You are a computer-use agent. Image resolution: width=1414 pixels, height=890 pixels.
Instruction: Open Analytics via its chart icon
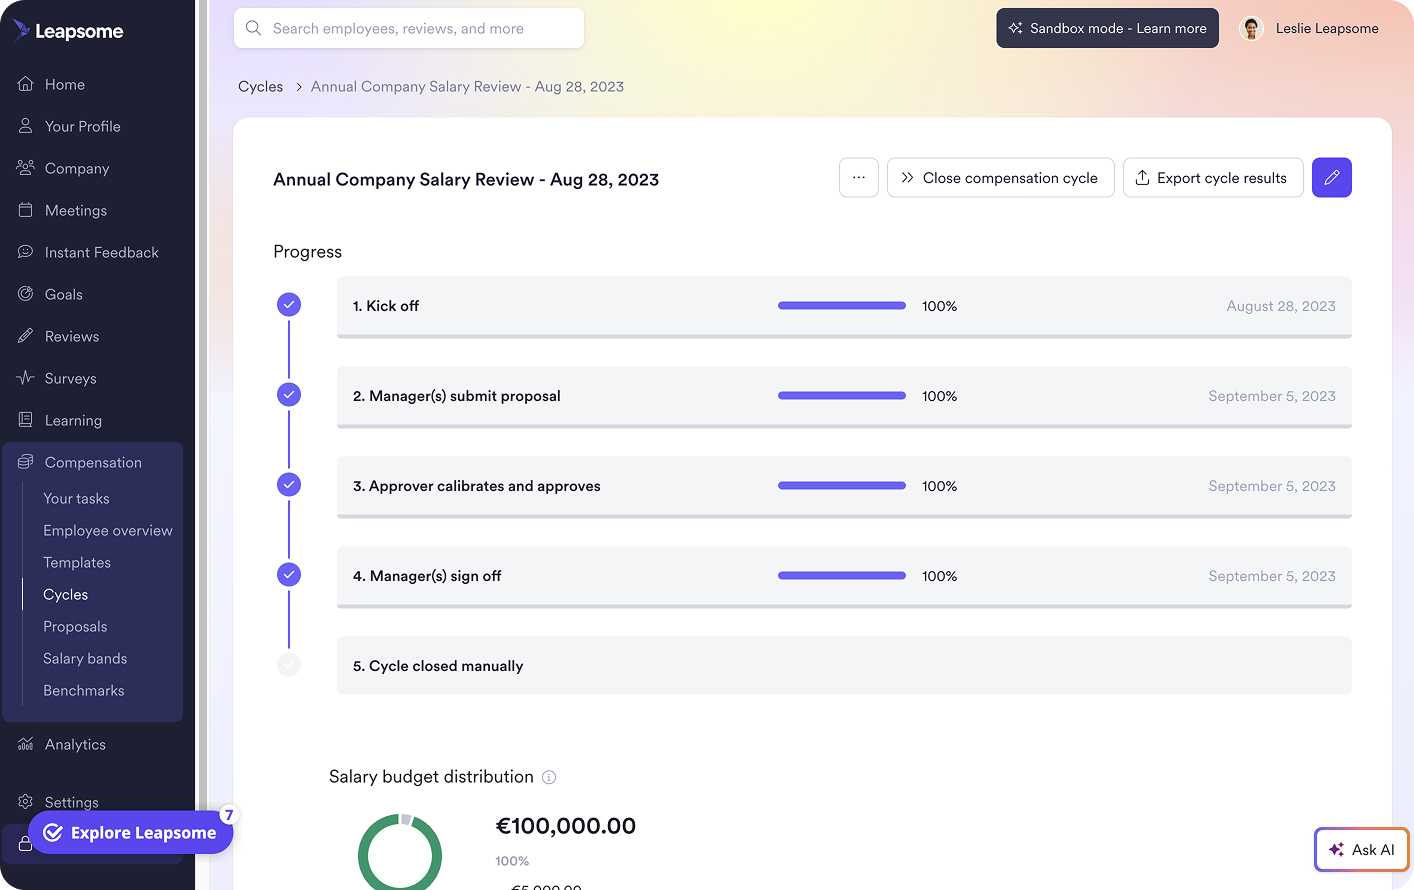point(23,744)
